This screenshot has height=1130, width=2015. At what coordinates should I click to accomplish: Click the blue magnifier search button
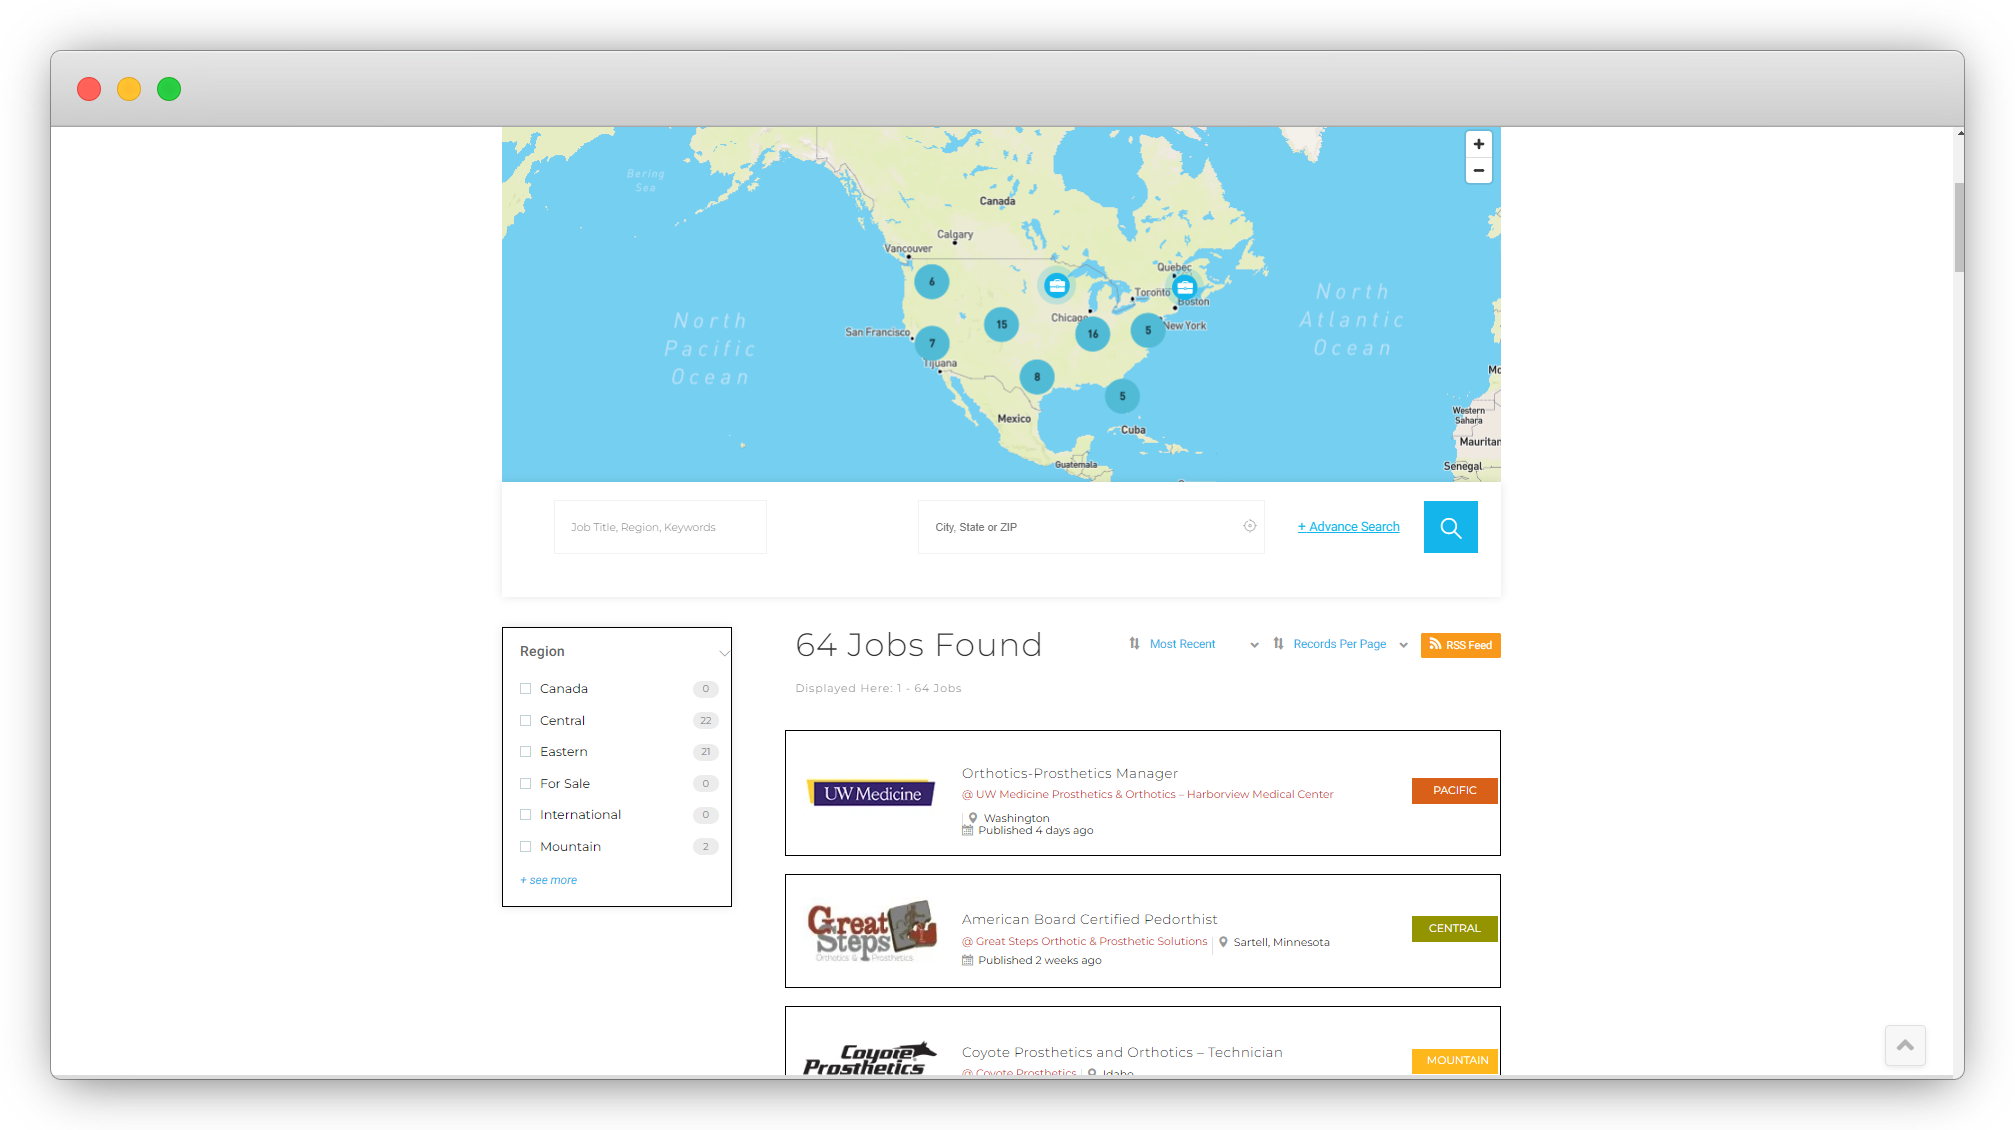(x=1450, y=527)
